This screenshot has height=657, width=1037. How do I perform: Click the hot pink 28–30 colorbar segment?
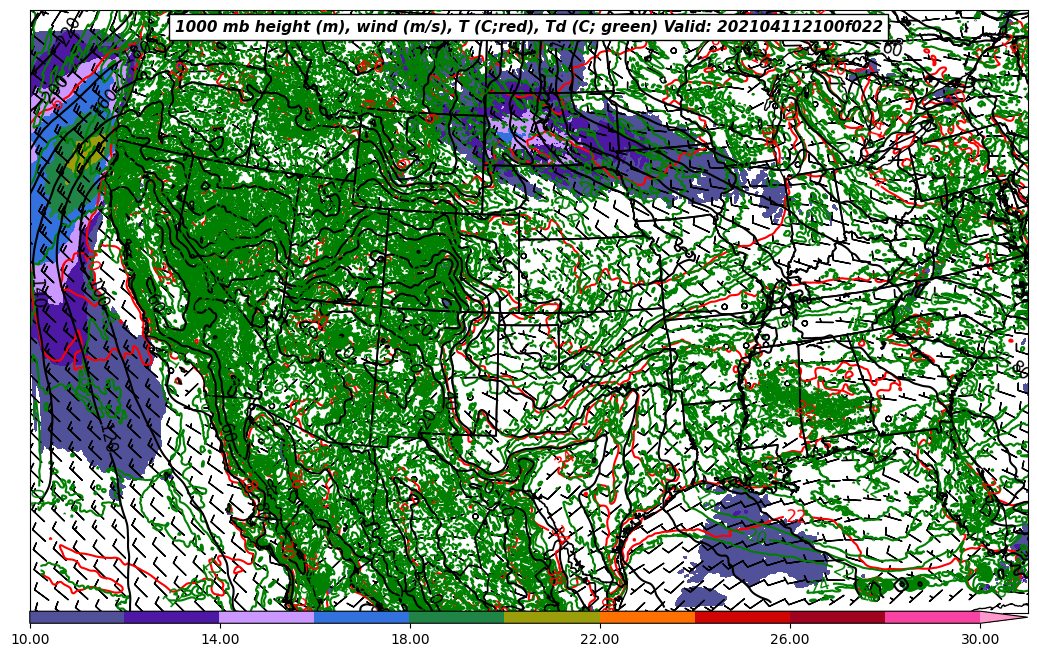[x=932, y=618]
